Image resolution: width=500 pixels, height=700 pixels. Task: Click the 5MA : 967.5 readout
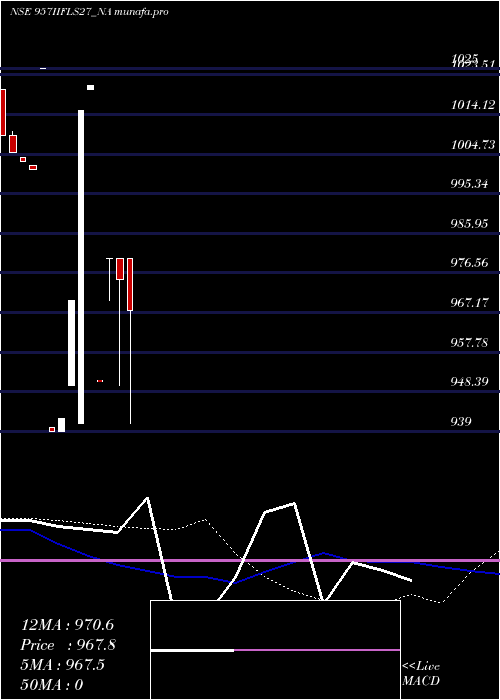[62, 665]
